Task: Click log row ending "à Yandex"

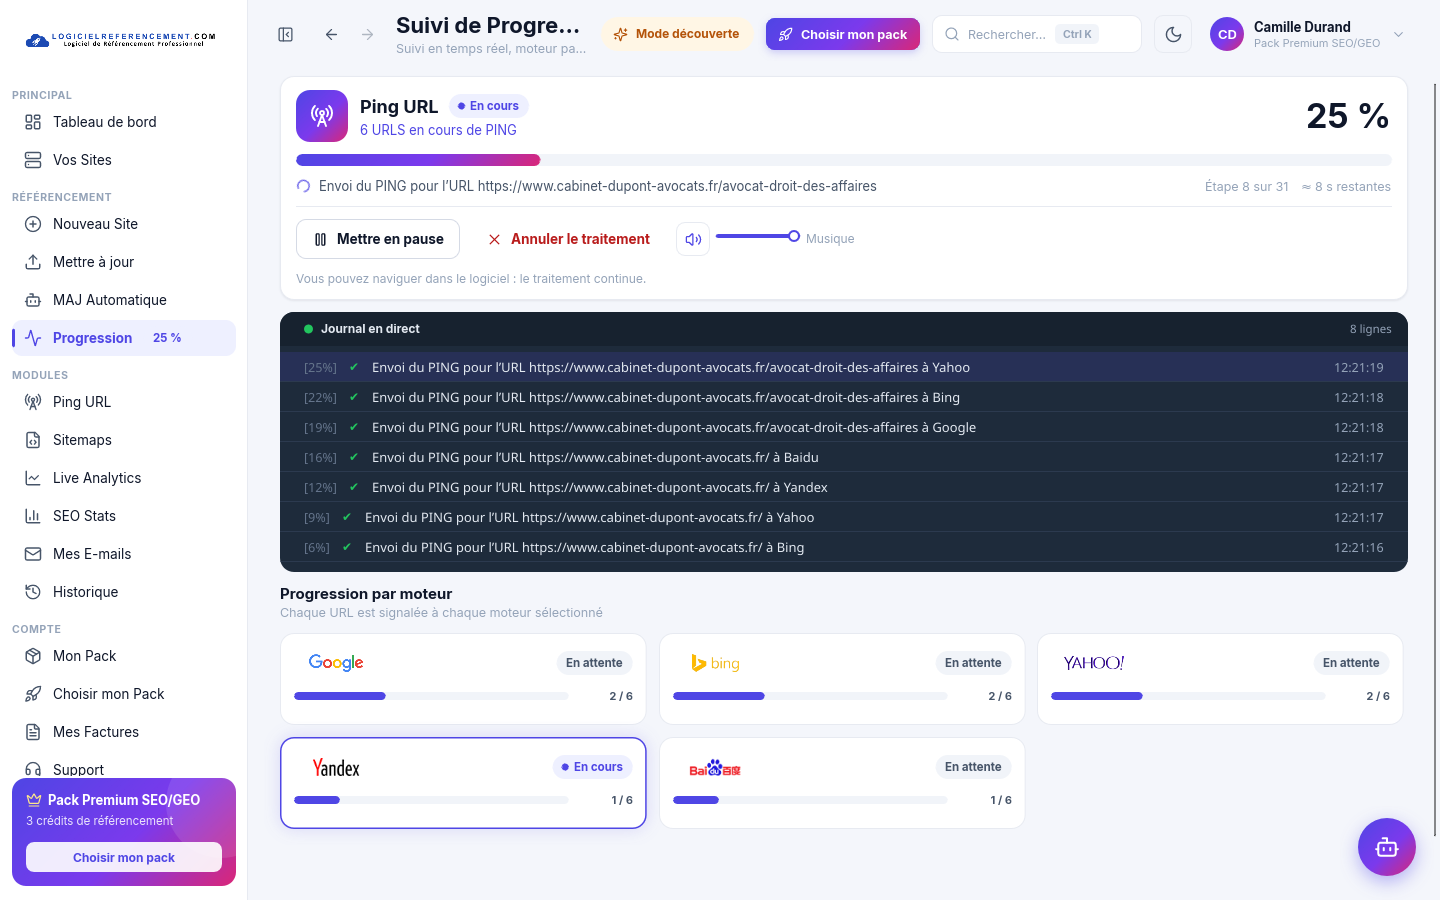Action: pos(844,487)
